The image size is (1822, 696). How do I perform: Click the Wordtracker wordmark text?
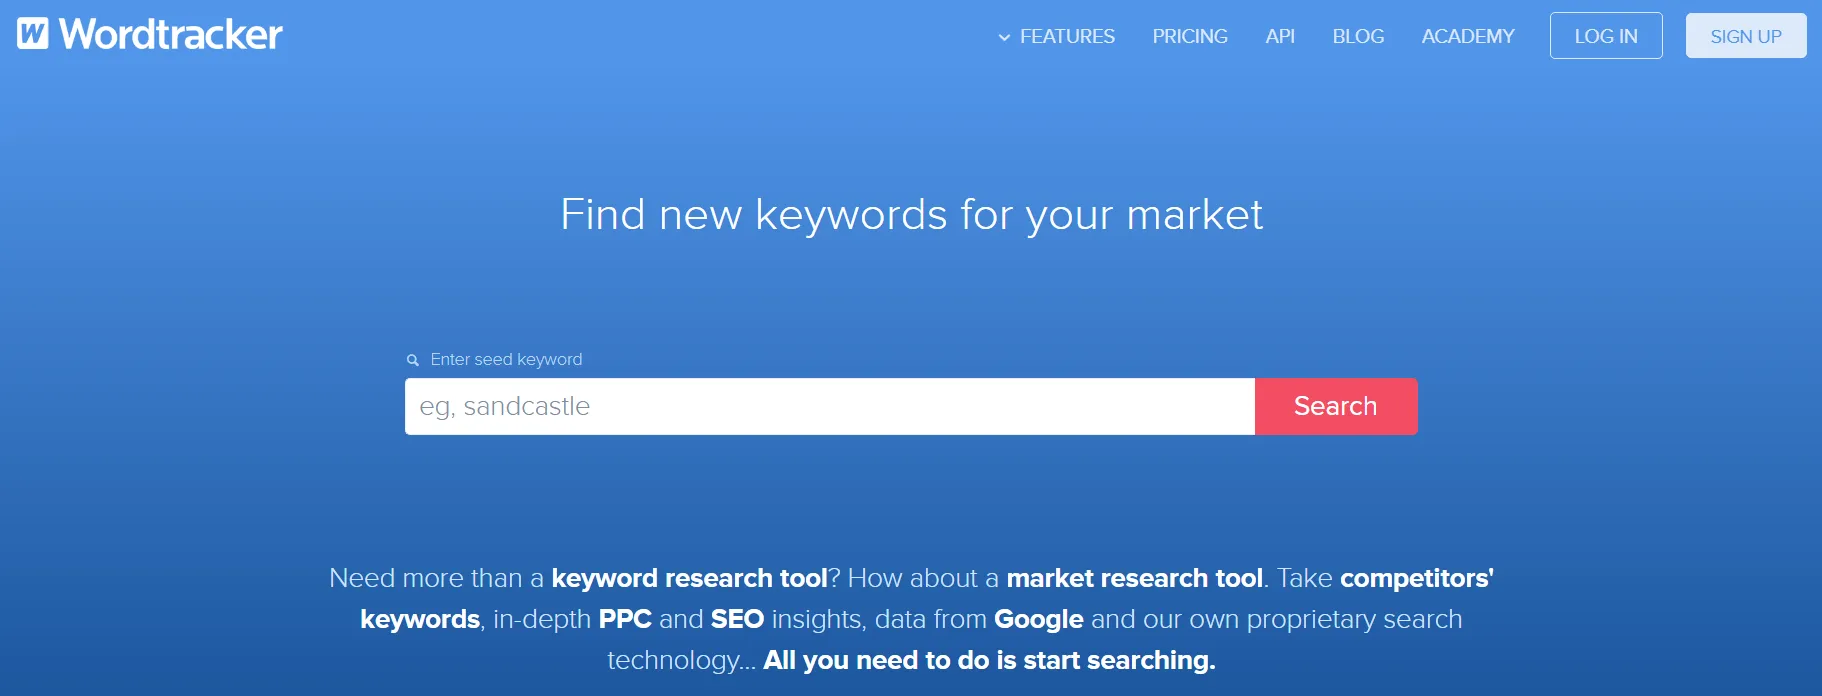click(171, 35)
